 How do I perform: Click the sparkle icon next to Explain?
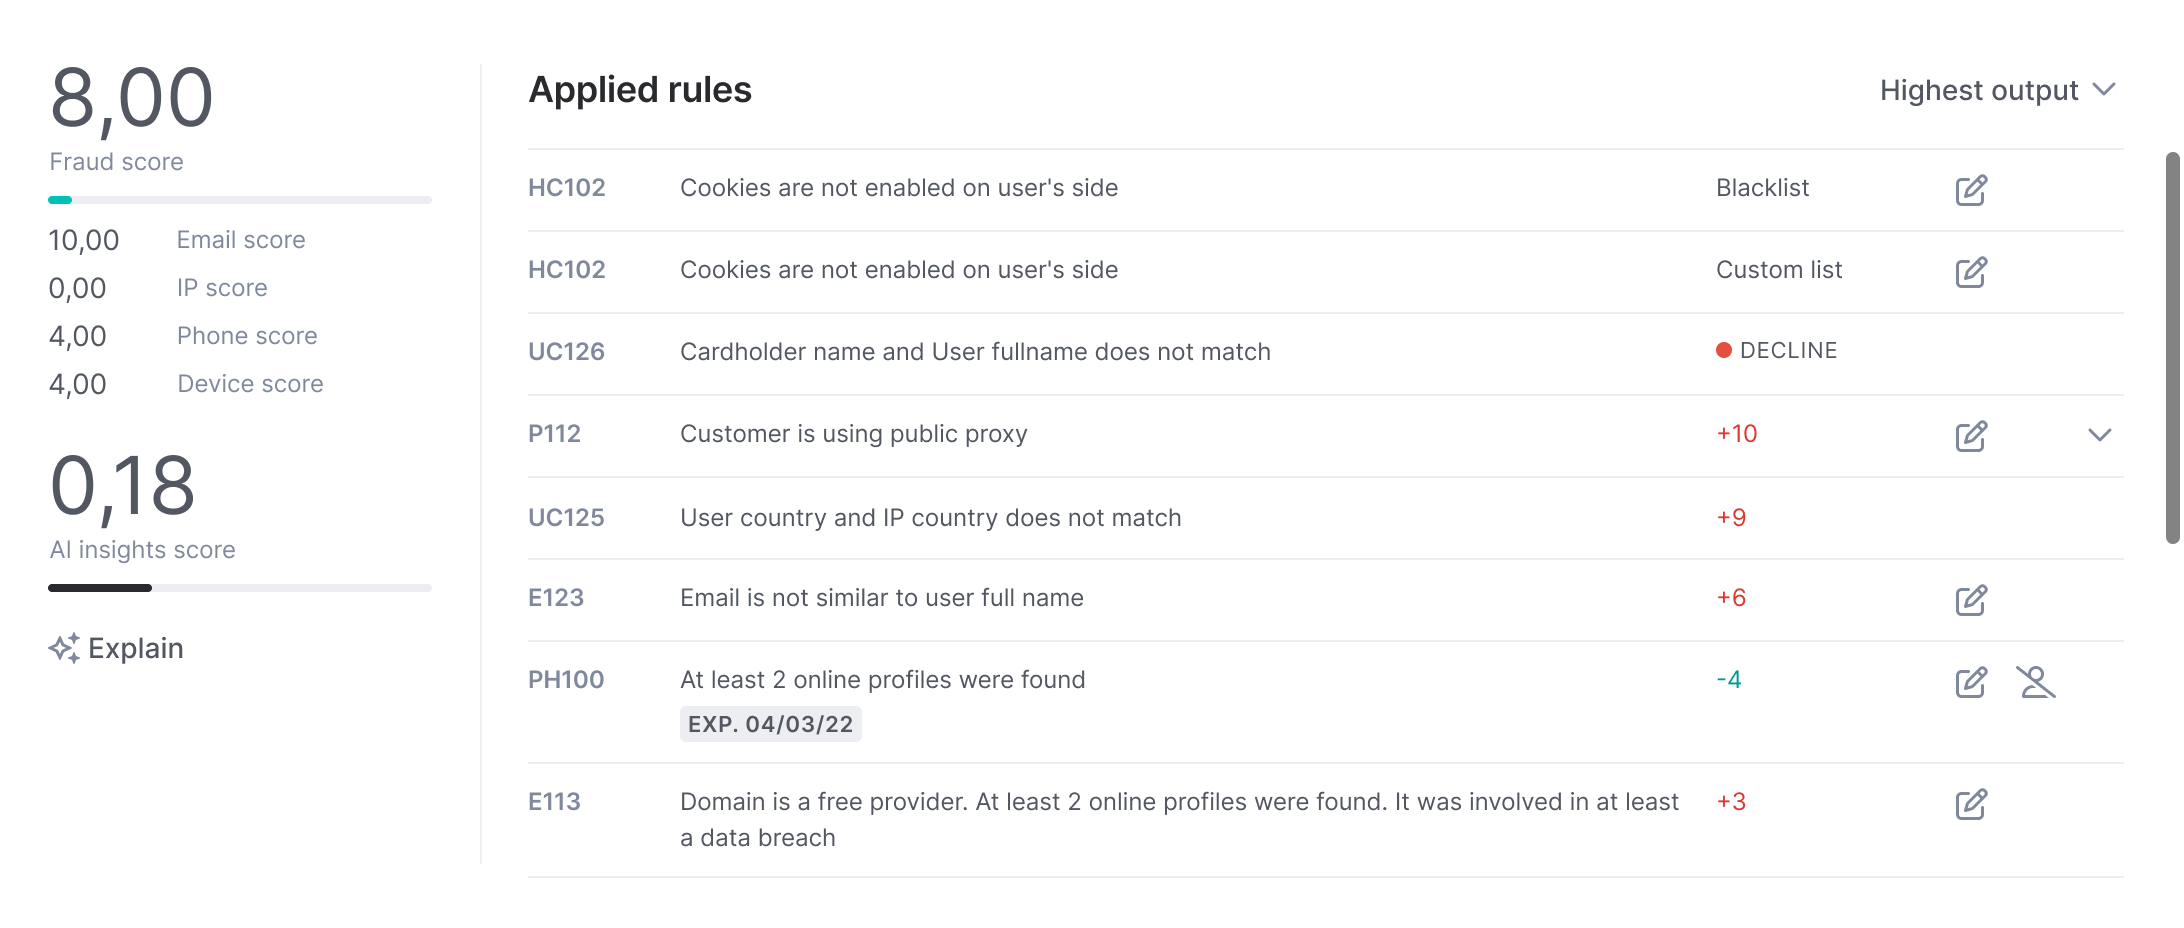pos(64,648)
